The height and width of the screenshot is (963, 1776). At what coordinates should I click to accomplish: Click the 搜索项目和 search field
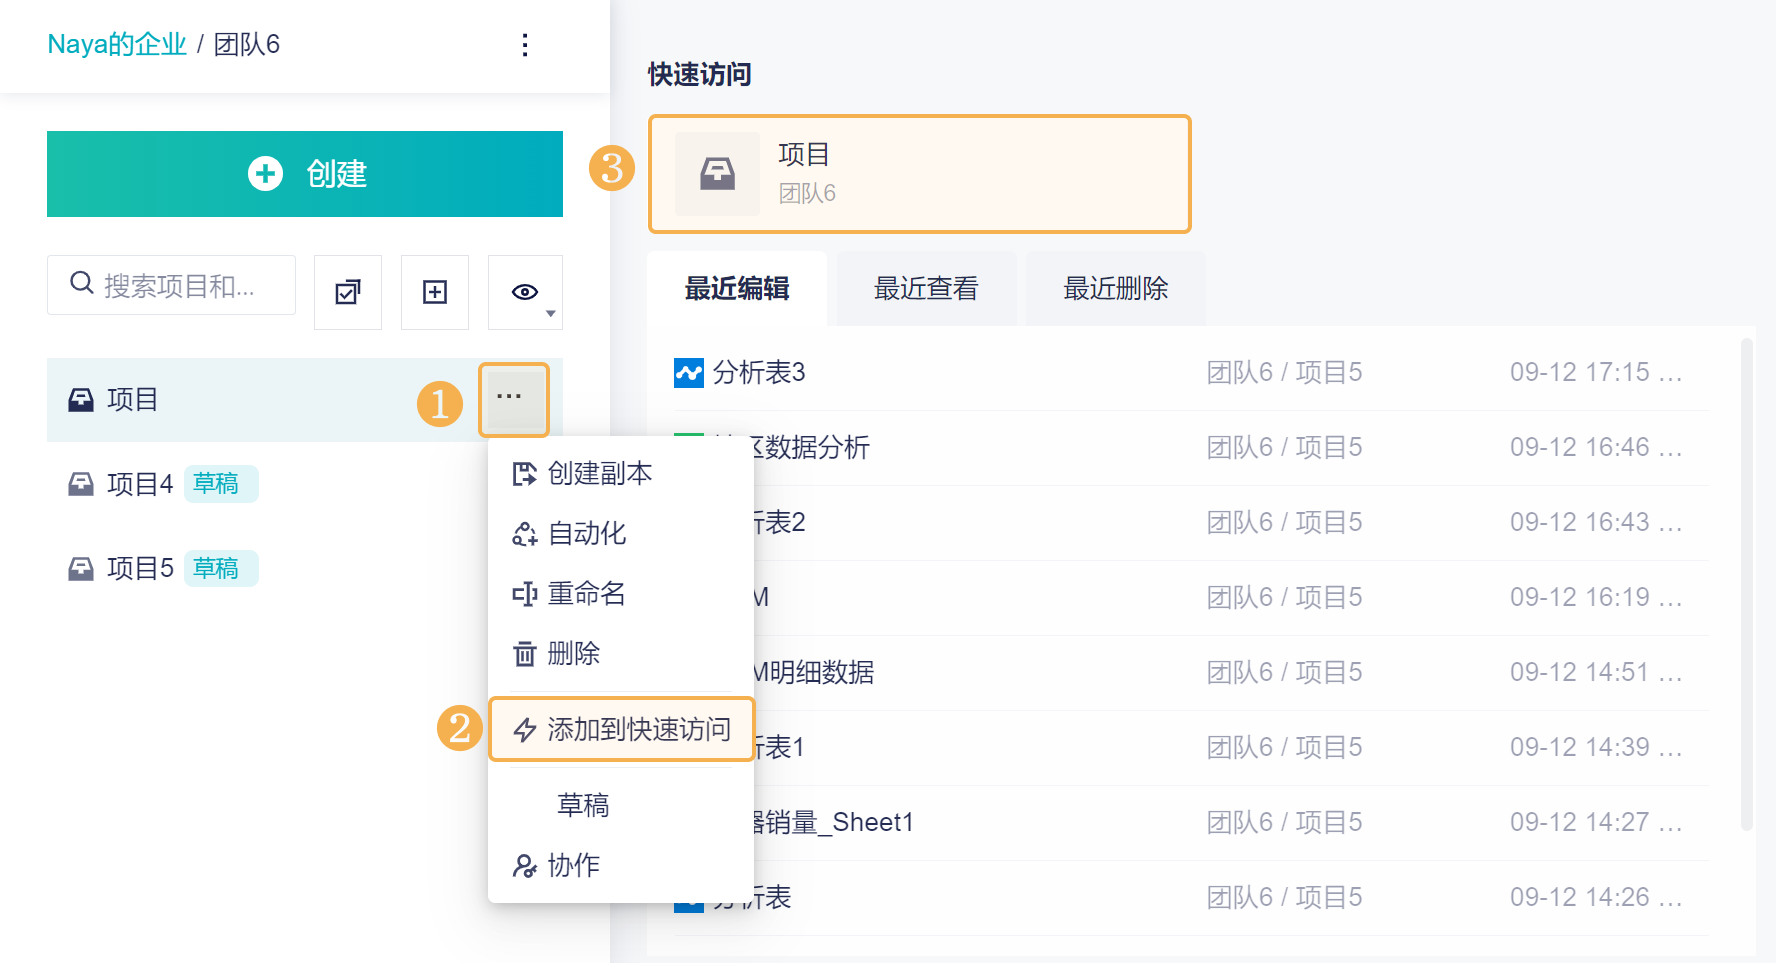pyautogui.click(x=171, y=285)
